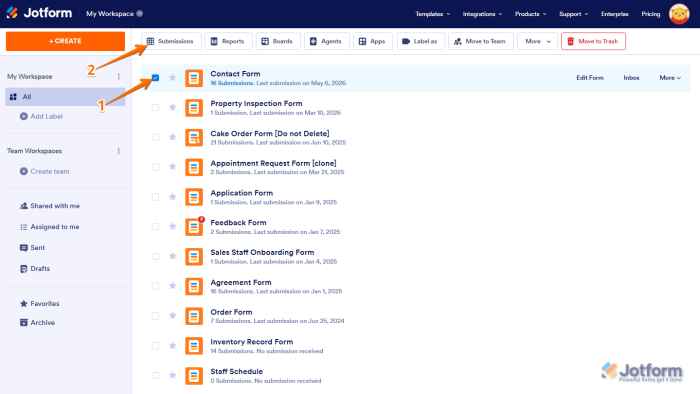Viewport: 700px width, 394px height.
Task: Open Shared with me section
Action: tap(50, 206)
